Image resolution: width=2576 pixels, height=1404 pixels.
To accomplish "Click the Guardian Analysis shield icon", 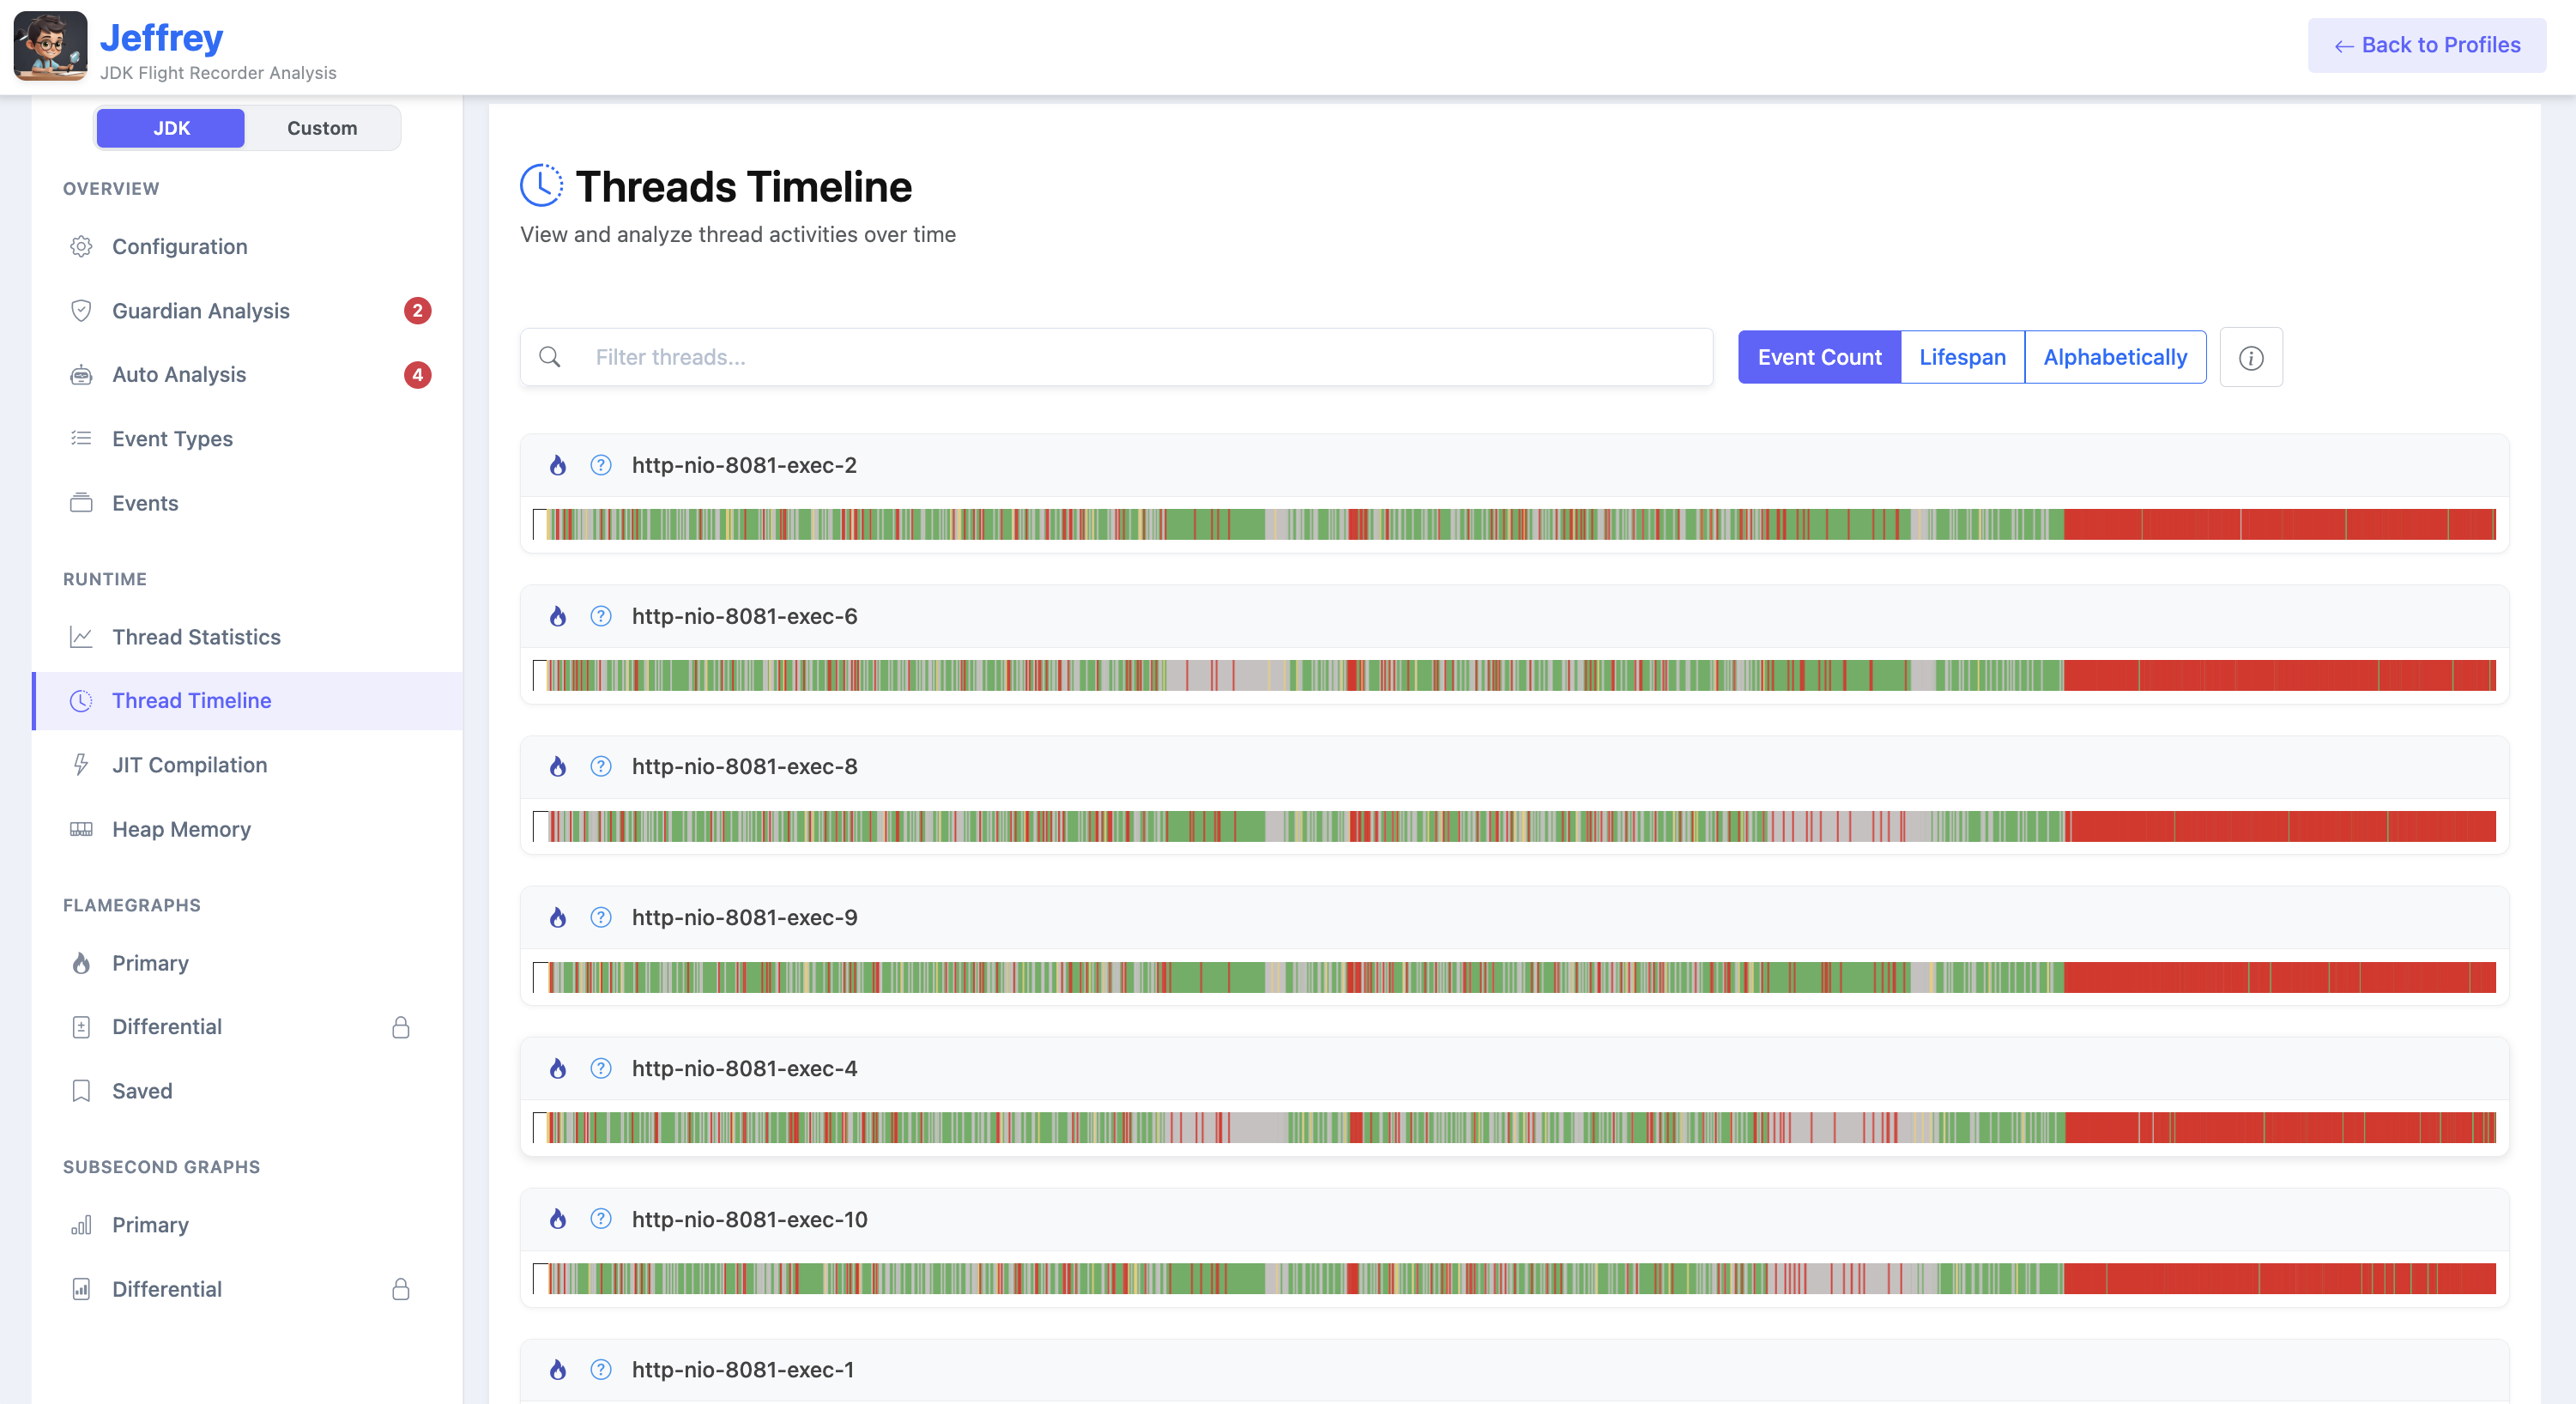I will (x=82, y=310).
